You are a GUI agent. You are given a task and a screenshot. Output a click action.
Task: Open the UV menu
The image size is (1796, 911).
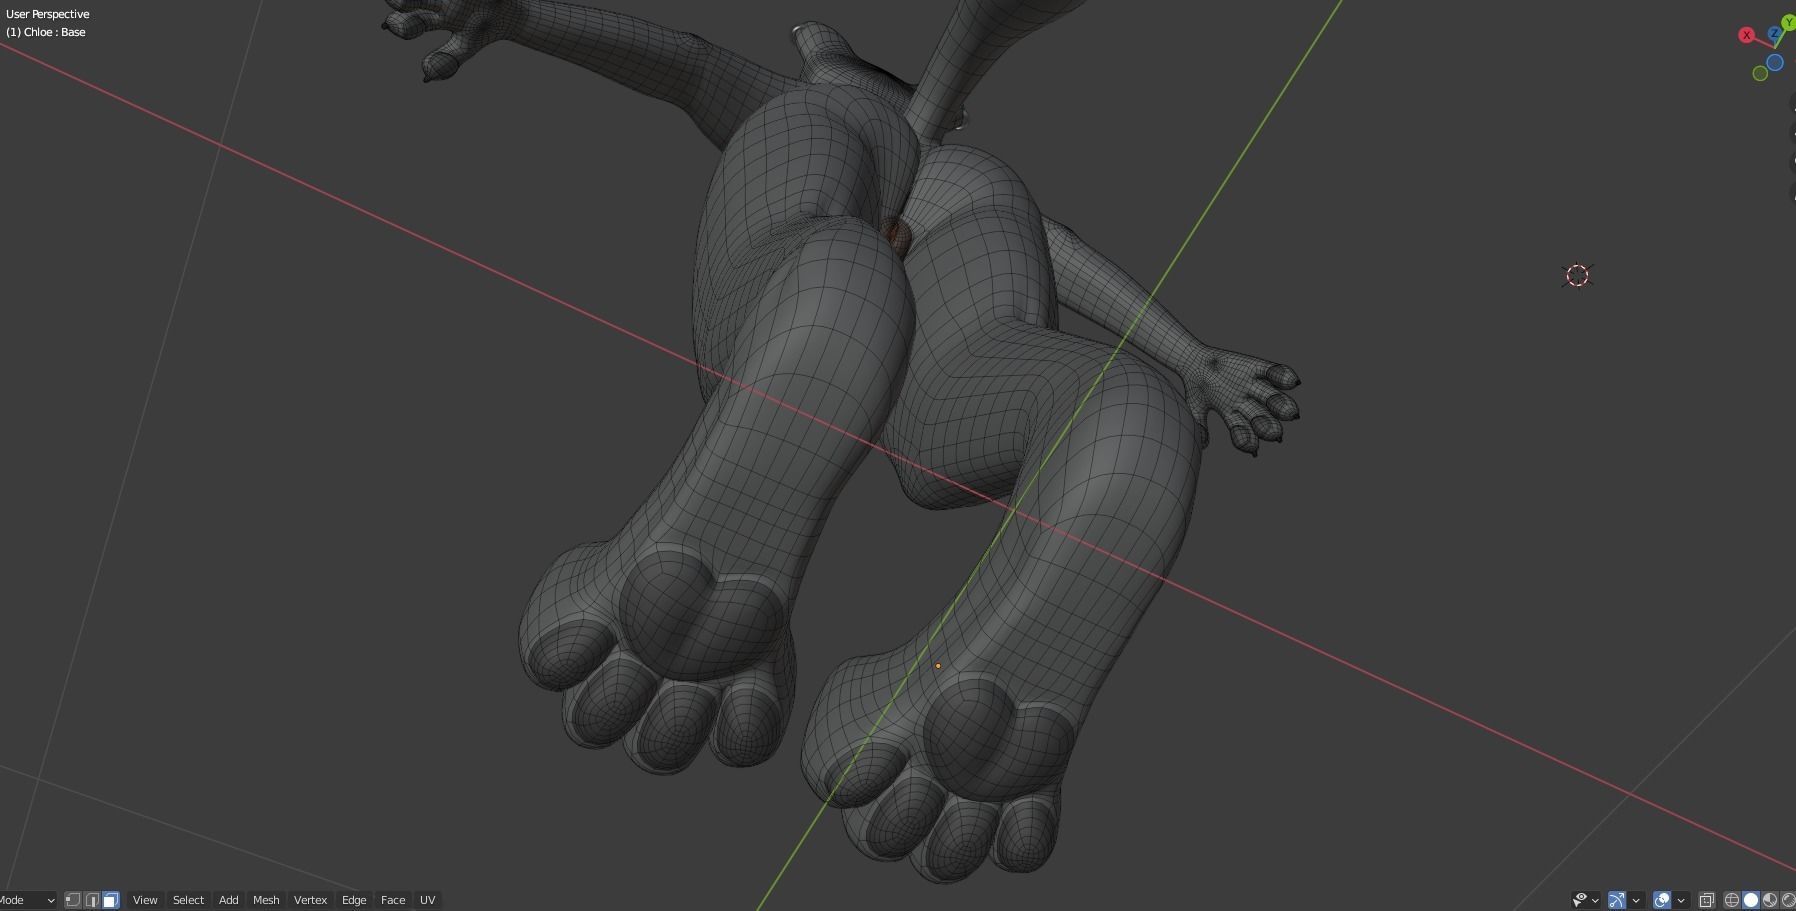click(x=427, y=900)
